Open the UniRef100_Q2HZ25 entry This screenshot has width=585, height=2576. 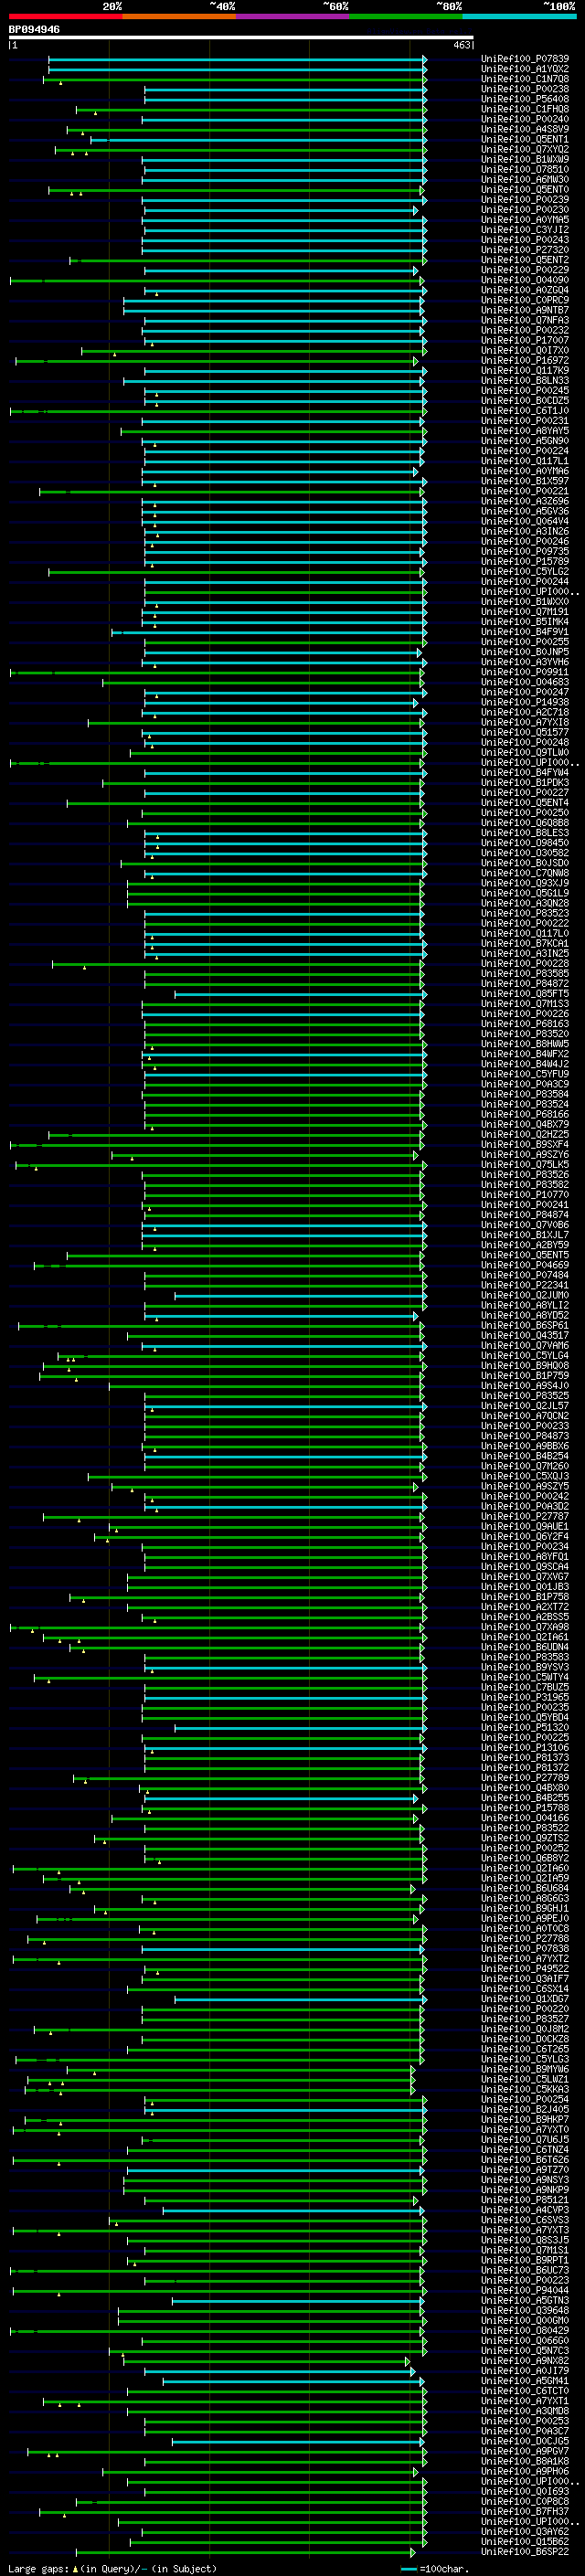pyautogui.click(x=525, y=1134)
